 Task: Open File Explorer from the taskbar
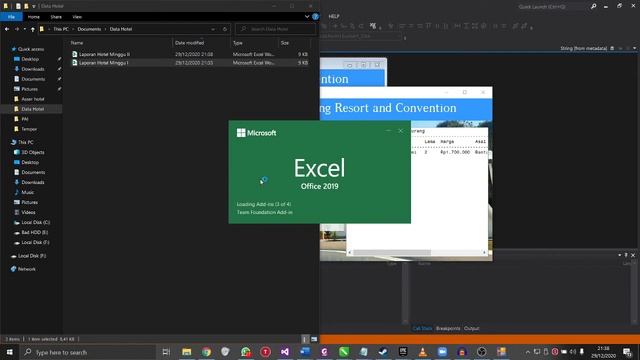point(187,352)
